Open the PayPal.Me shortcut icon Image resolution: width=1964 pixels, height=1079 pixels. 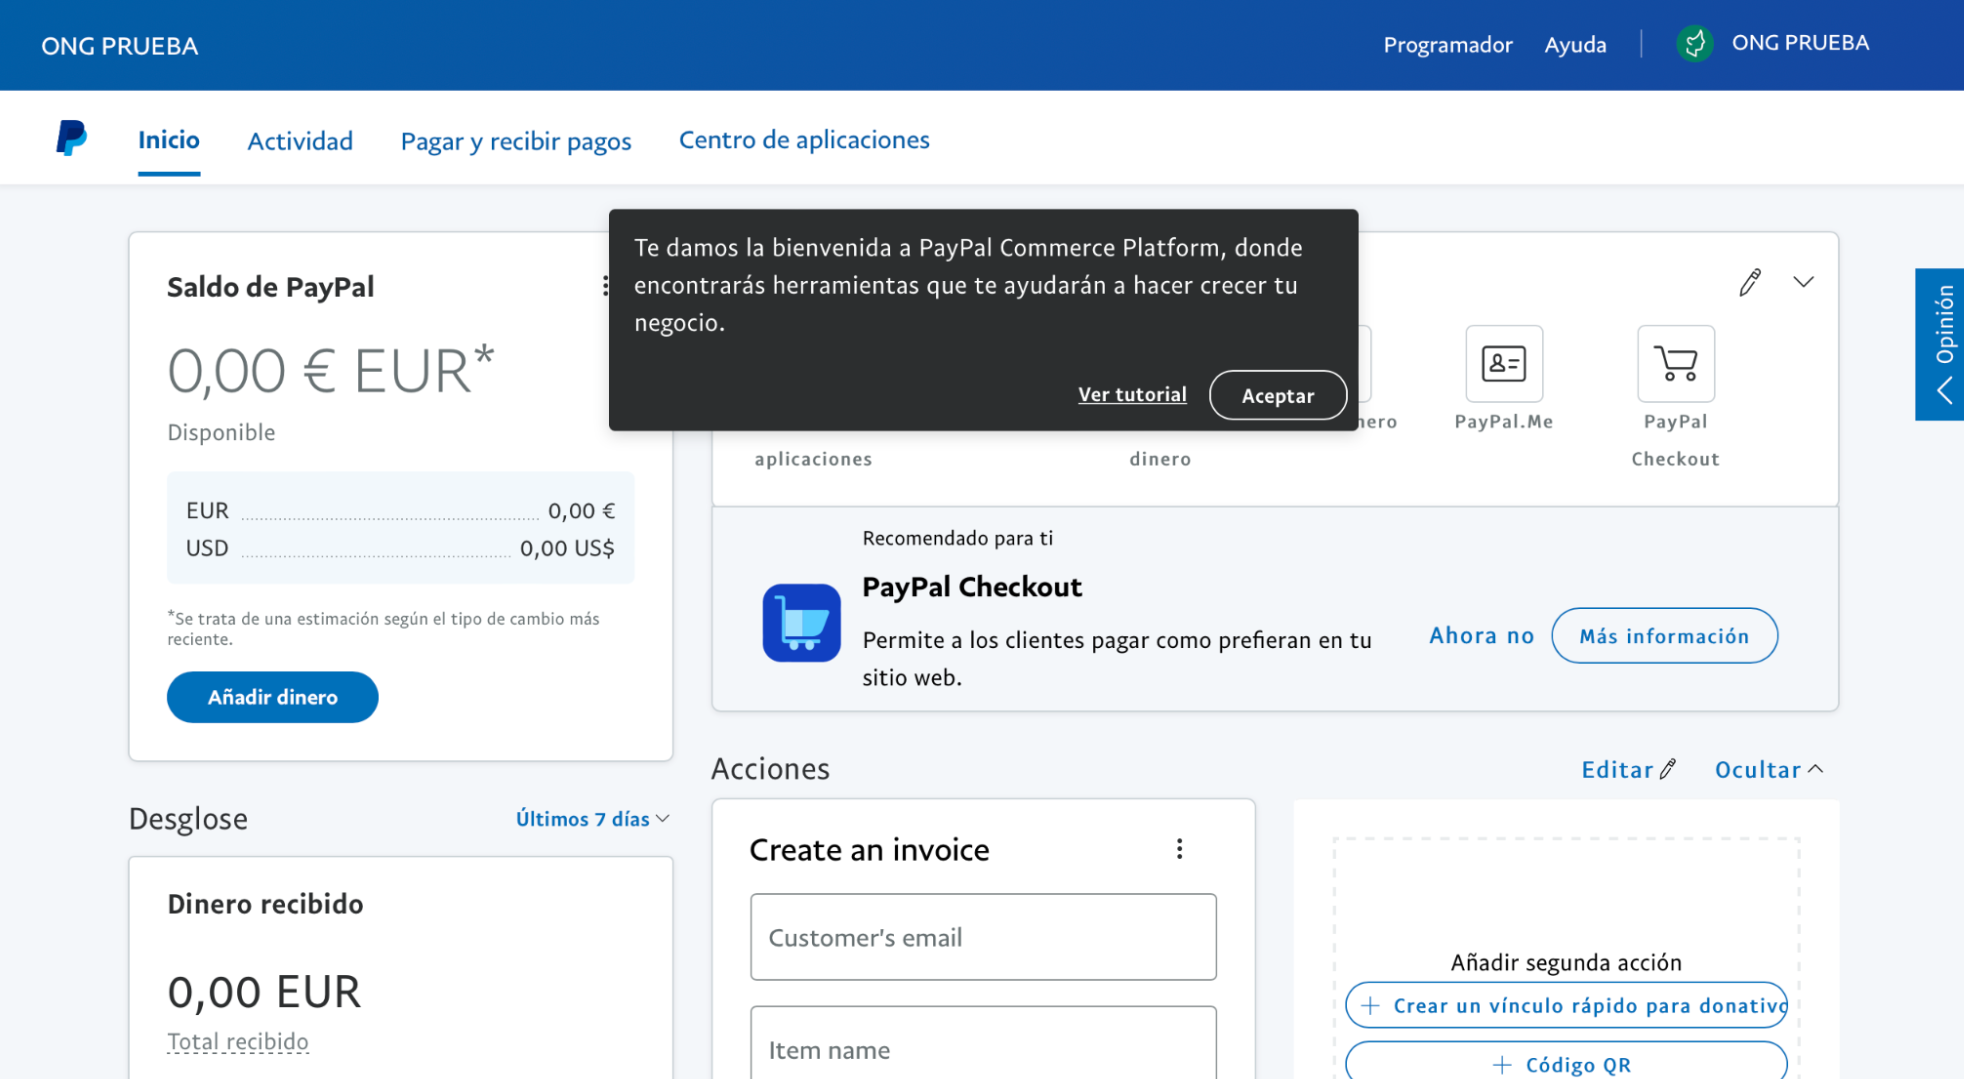(1503, 364)
